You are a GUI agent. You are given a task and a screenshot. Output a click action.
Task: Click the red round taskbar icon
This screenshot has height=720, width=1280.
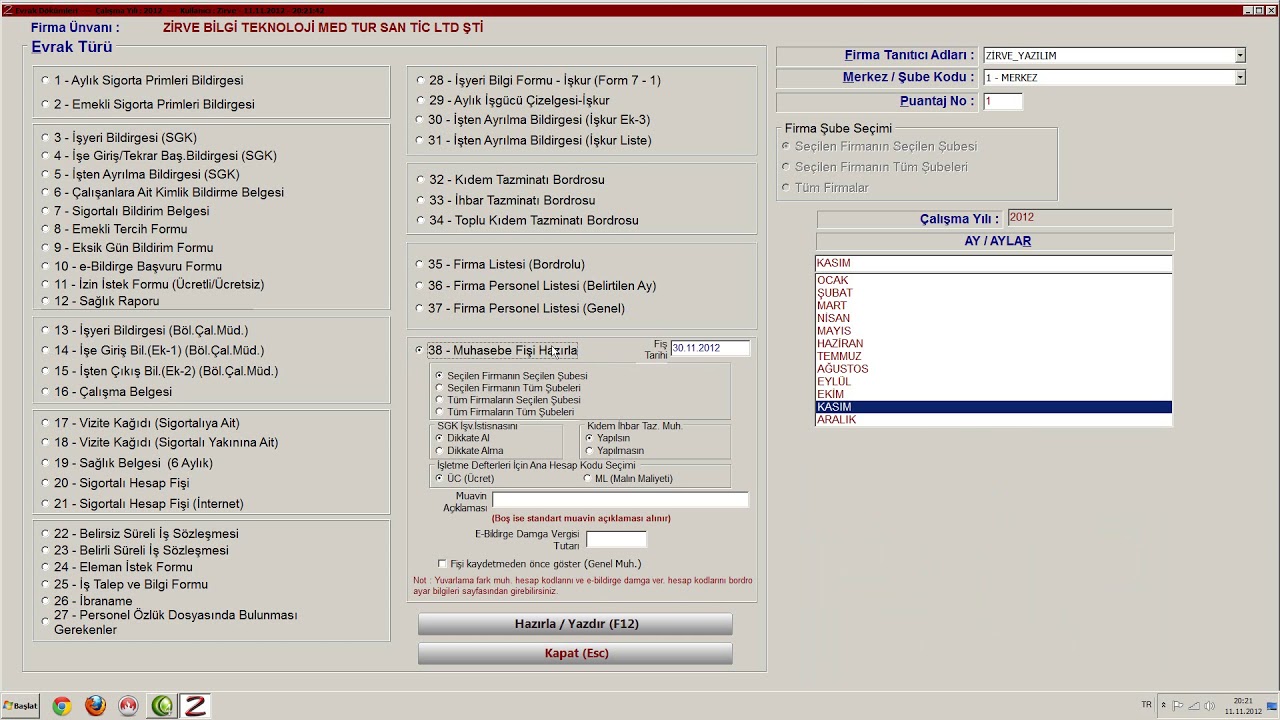(128, 706)
